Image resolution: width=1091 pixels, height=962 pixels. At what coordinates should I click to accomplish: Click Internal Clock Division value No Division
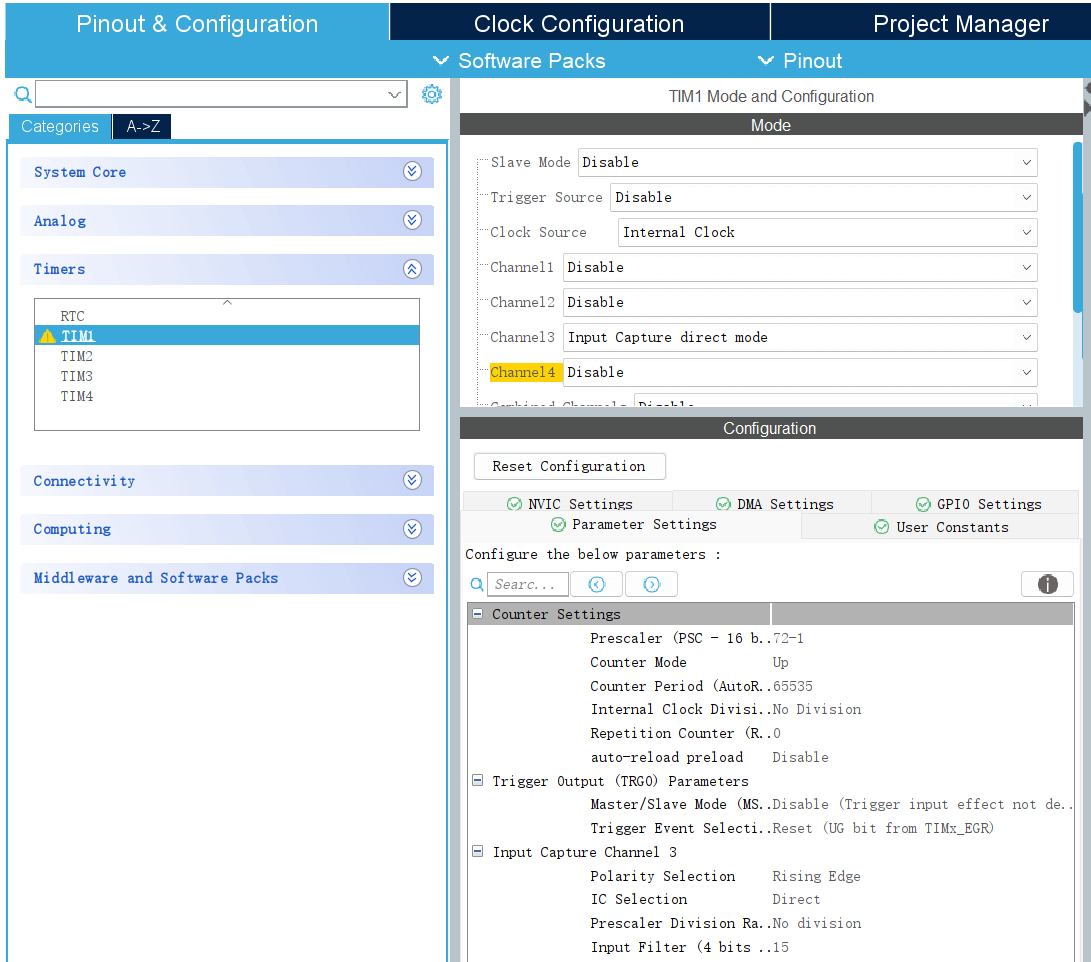click(x=817, y=710)
